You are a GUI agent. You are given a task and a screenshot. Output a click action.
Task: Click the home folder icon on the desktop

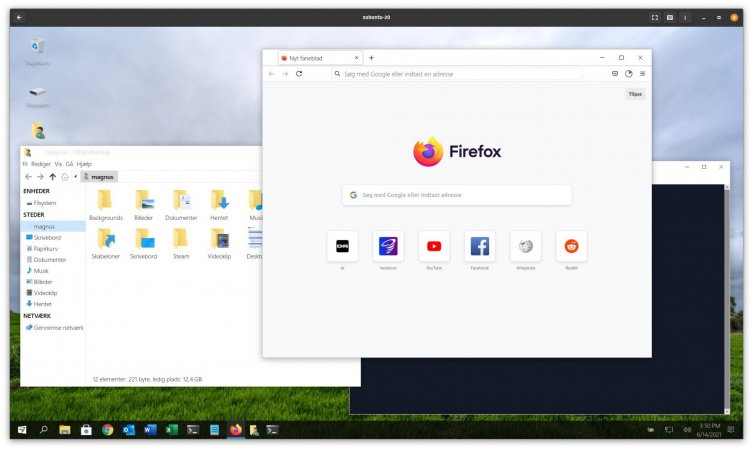tap(38, 131)
